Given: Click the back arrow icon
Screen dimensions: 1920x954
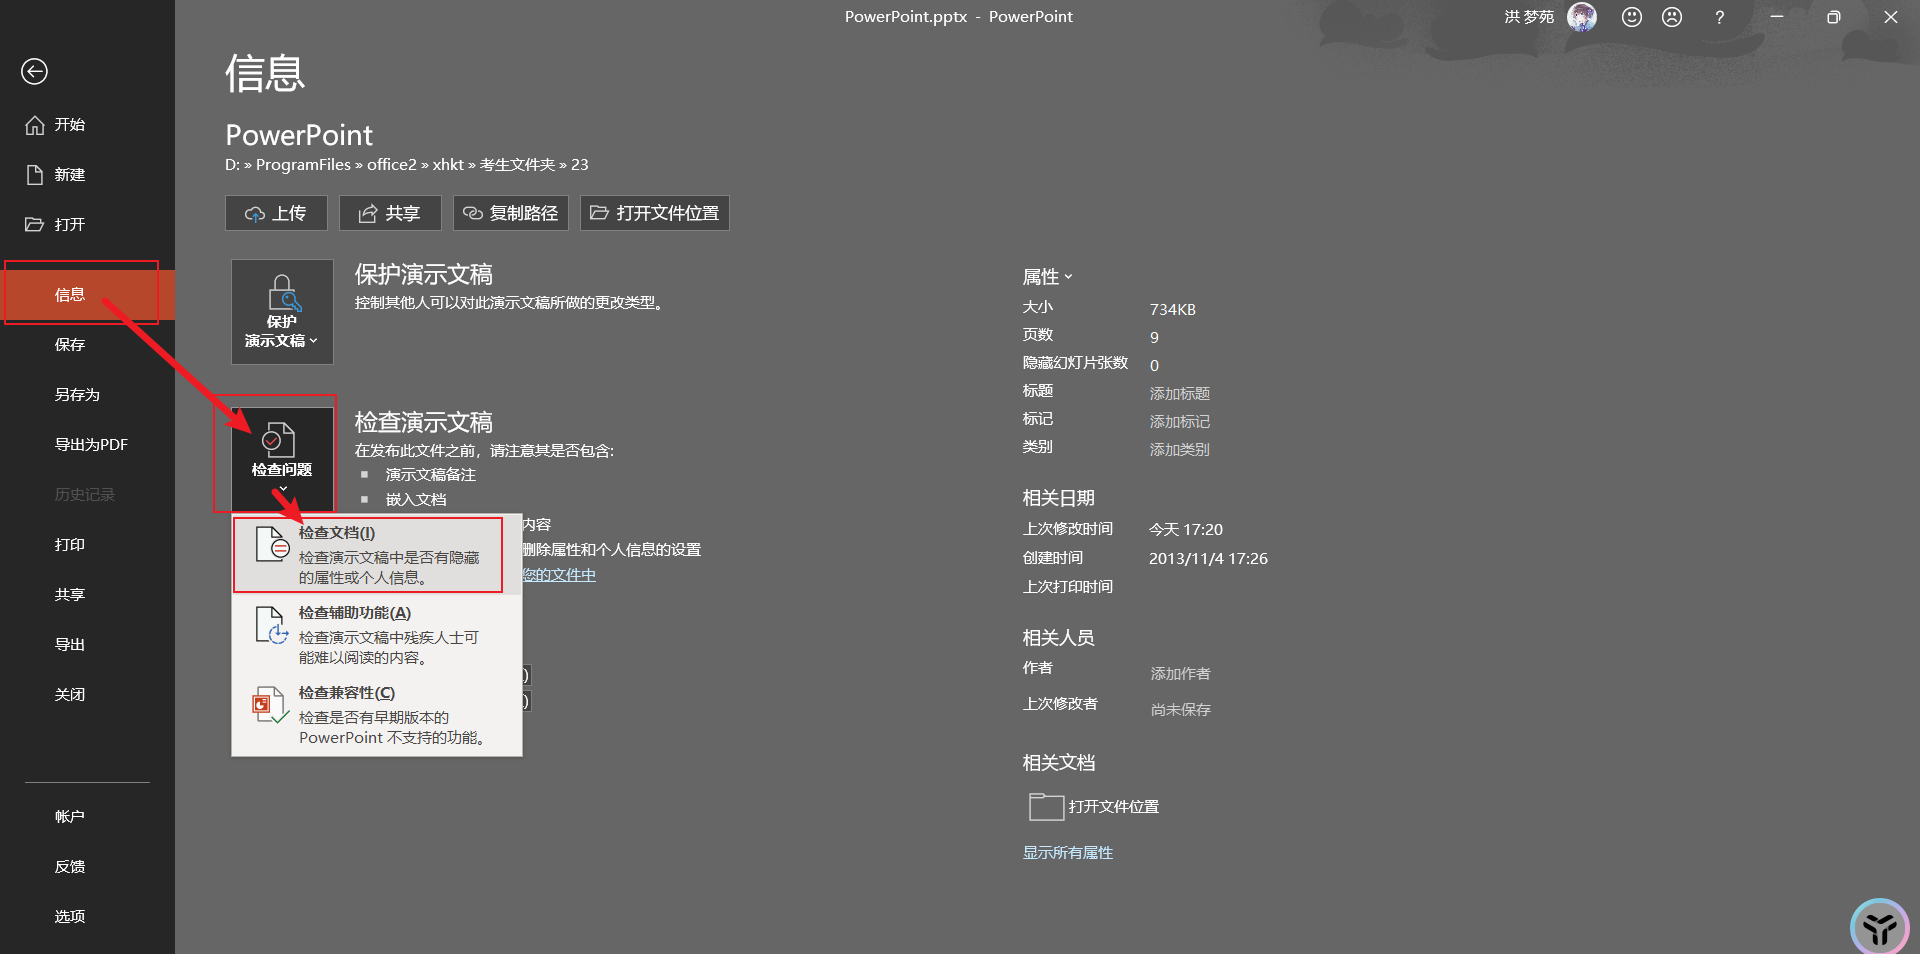Looking at the screenshot, I should [34, 71].
